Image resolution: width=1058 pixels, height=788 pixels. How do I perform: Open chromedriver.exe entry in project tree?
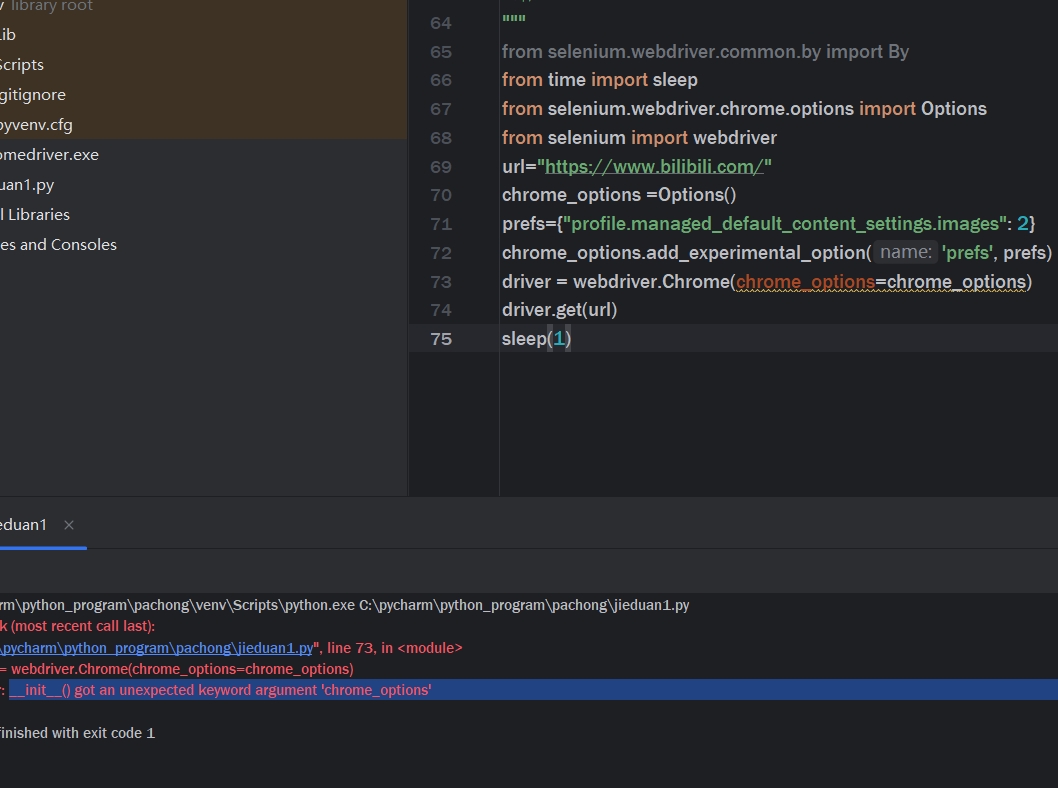(x=49, y=154)
